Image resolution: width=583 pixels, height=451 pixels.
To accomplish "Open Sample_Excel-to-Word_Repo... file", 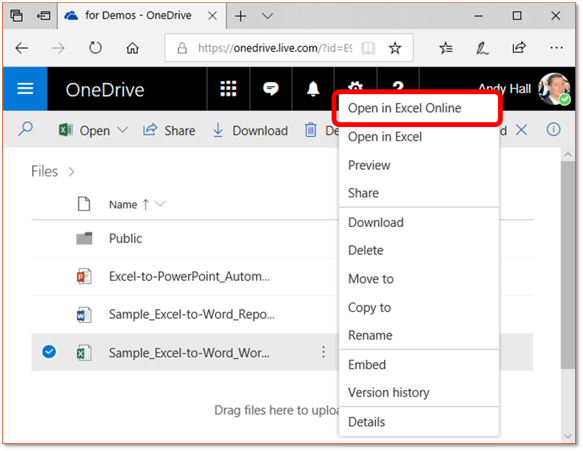I will pos(191,314).
